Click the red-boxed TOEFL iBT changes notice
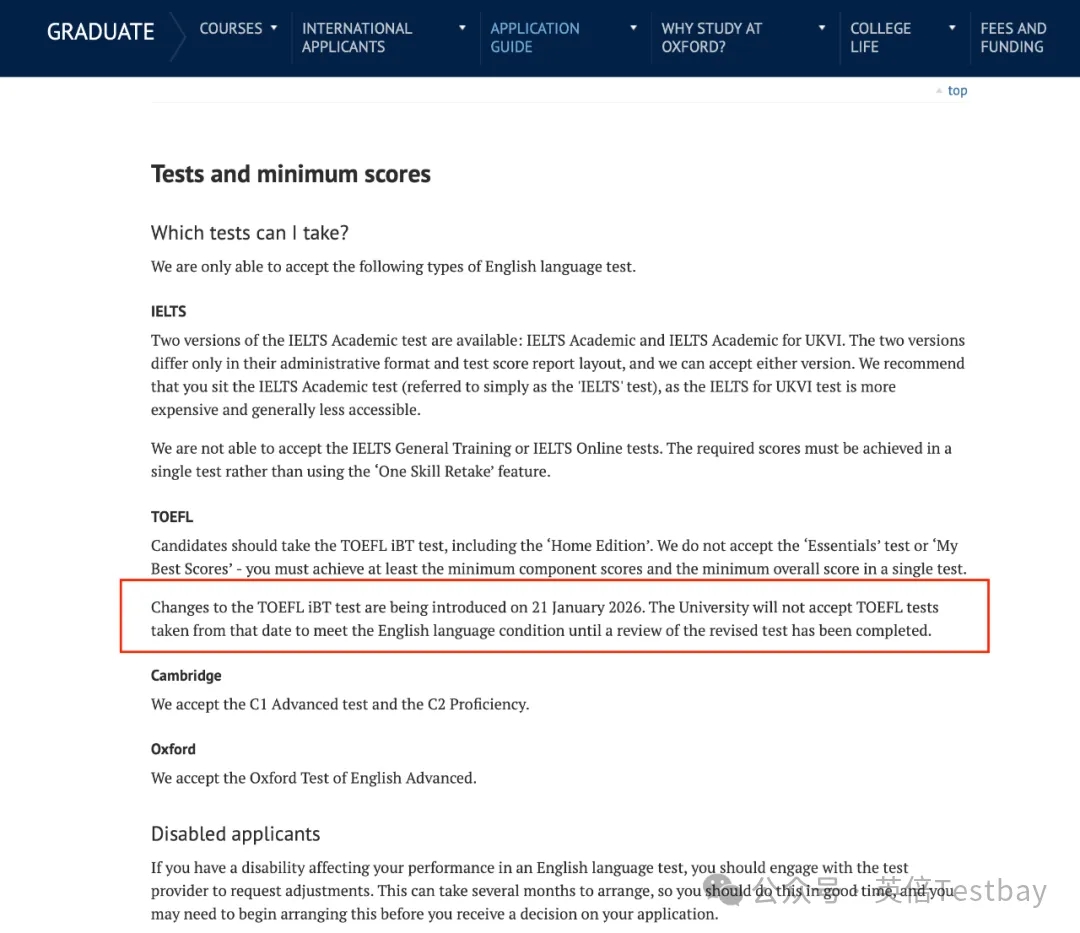Image resolution: width=1080 pixels, height=933 pixels. pos(554,619)
